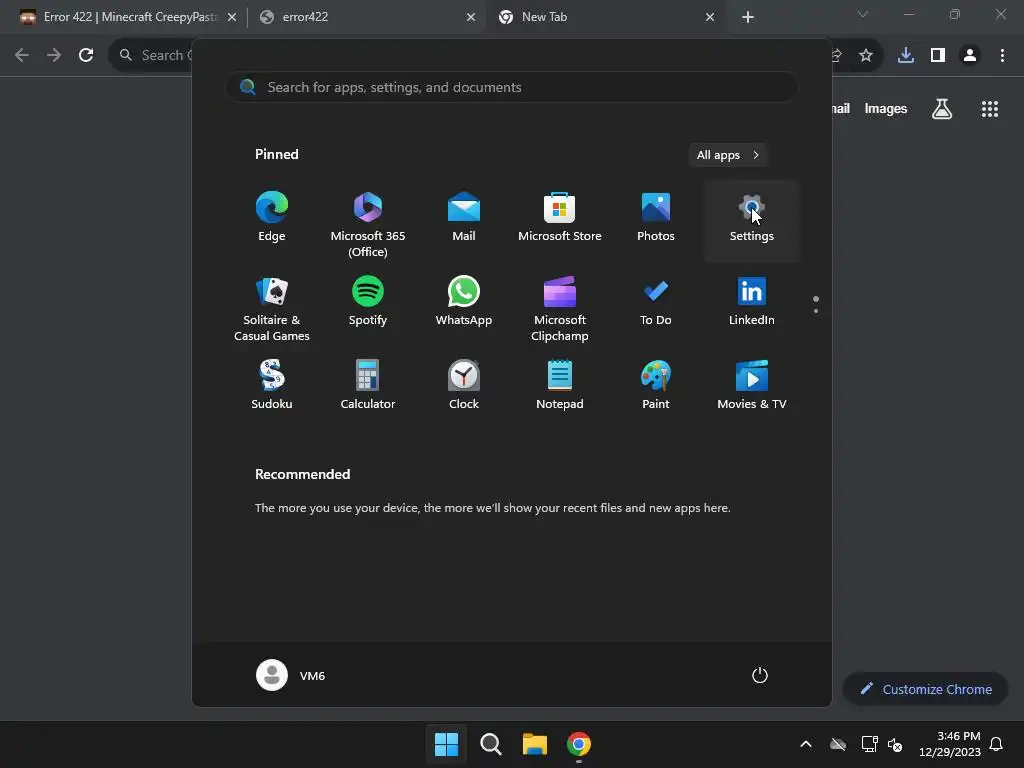Open Sudoku game
The height and width of the screenshot is (768, 1024).
(272, 386)
